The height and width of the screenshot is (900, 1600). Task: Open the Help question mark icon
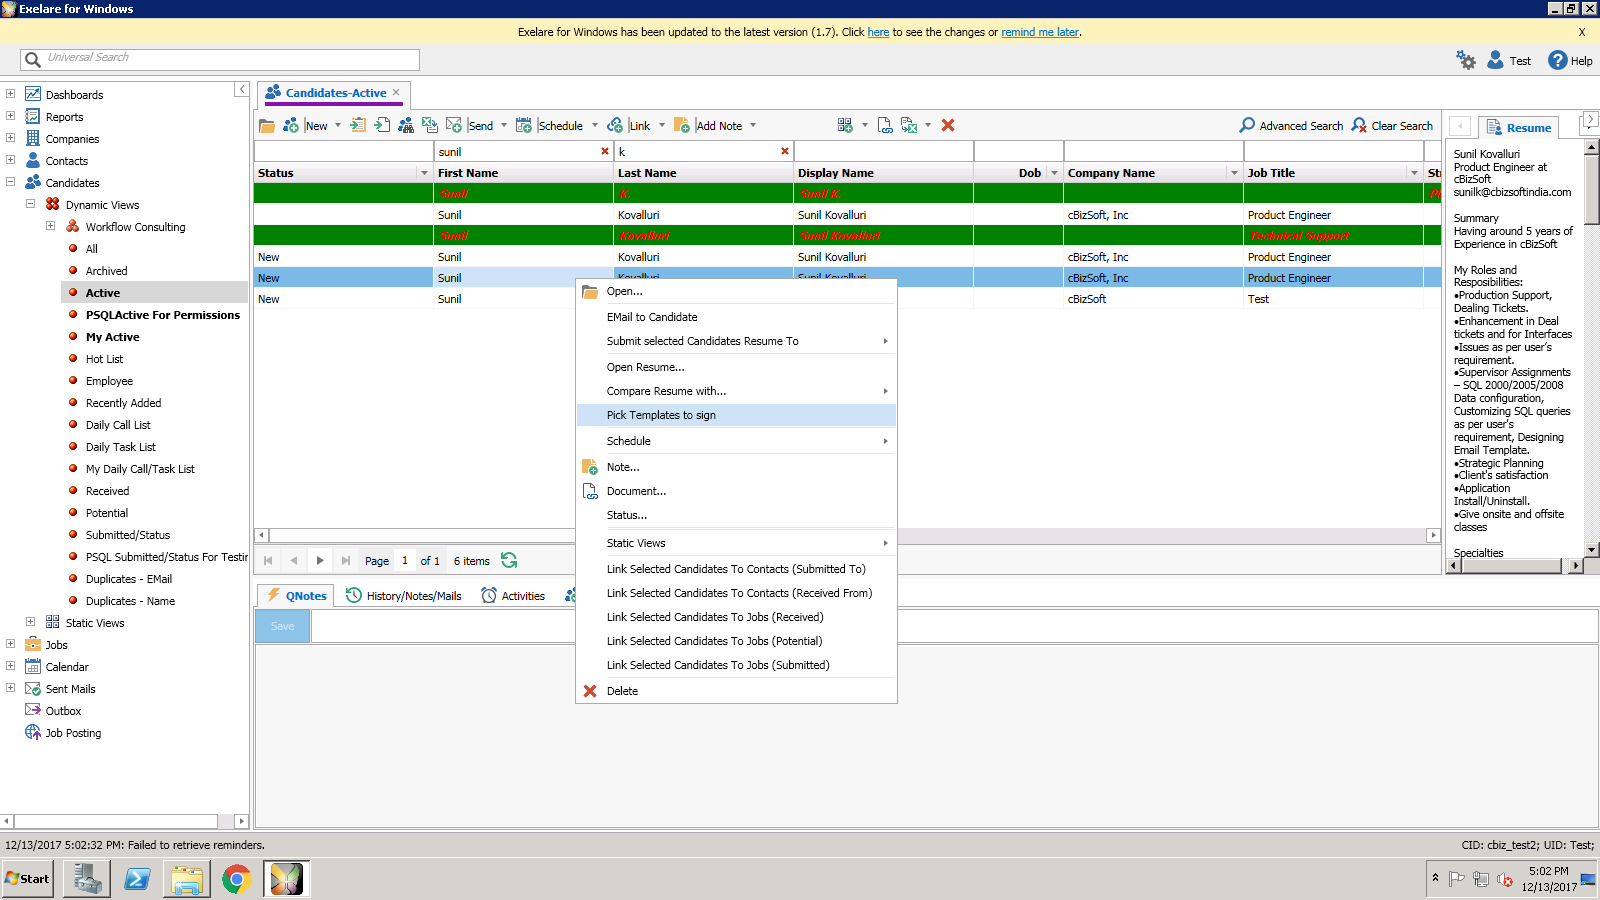point(1558,60)
